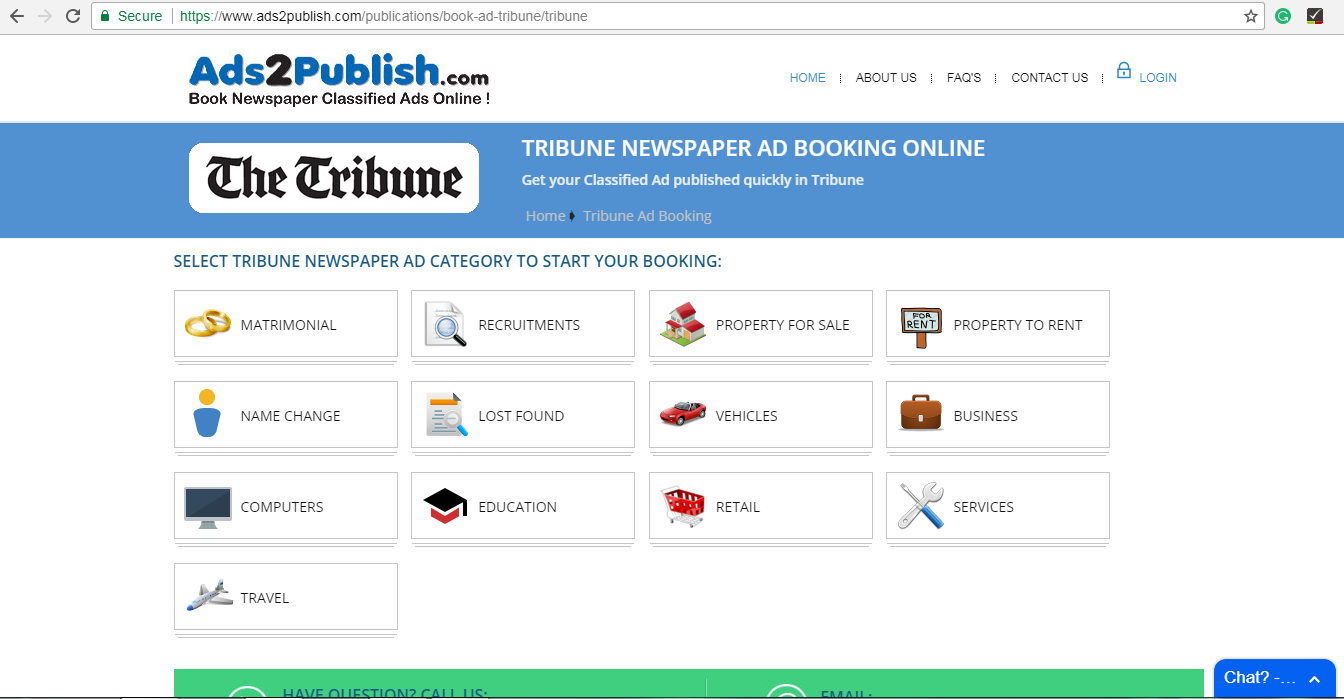Click the Home breadcrumb link
1344x699 pixels.
click(545, 215)
